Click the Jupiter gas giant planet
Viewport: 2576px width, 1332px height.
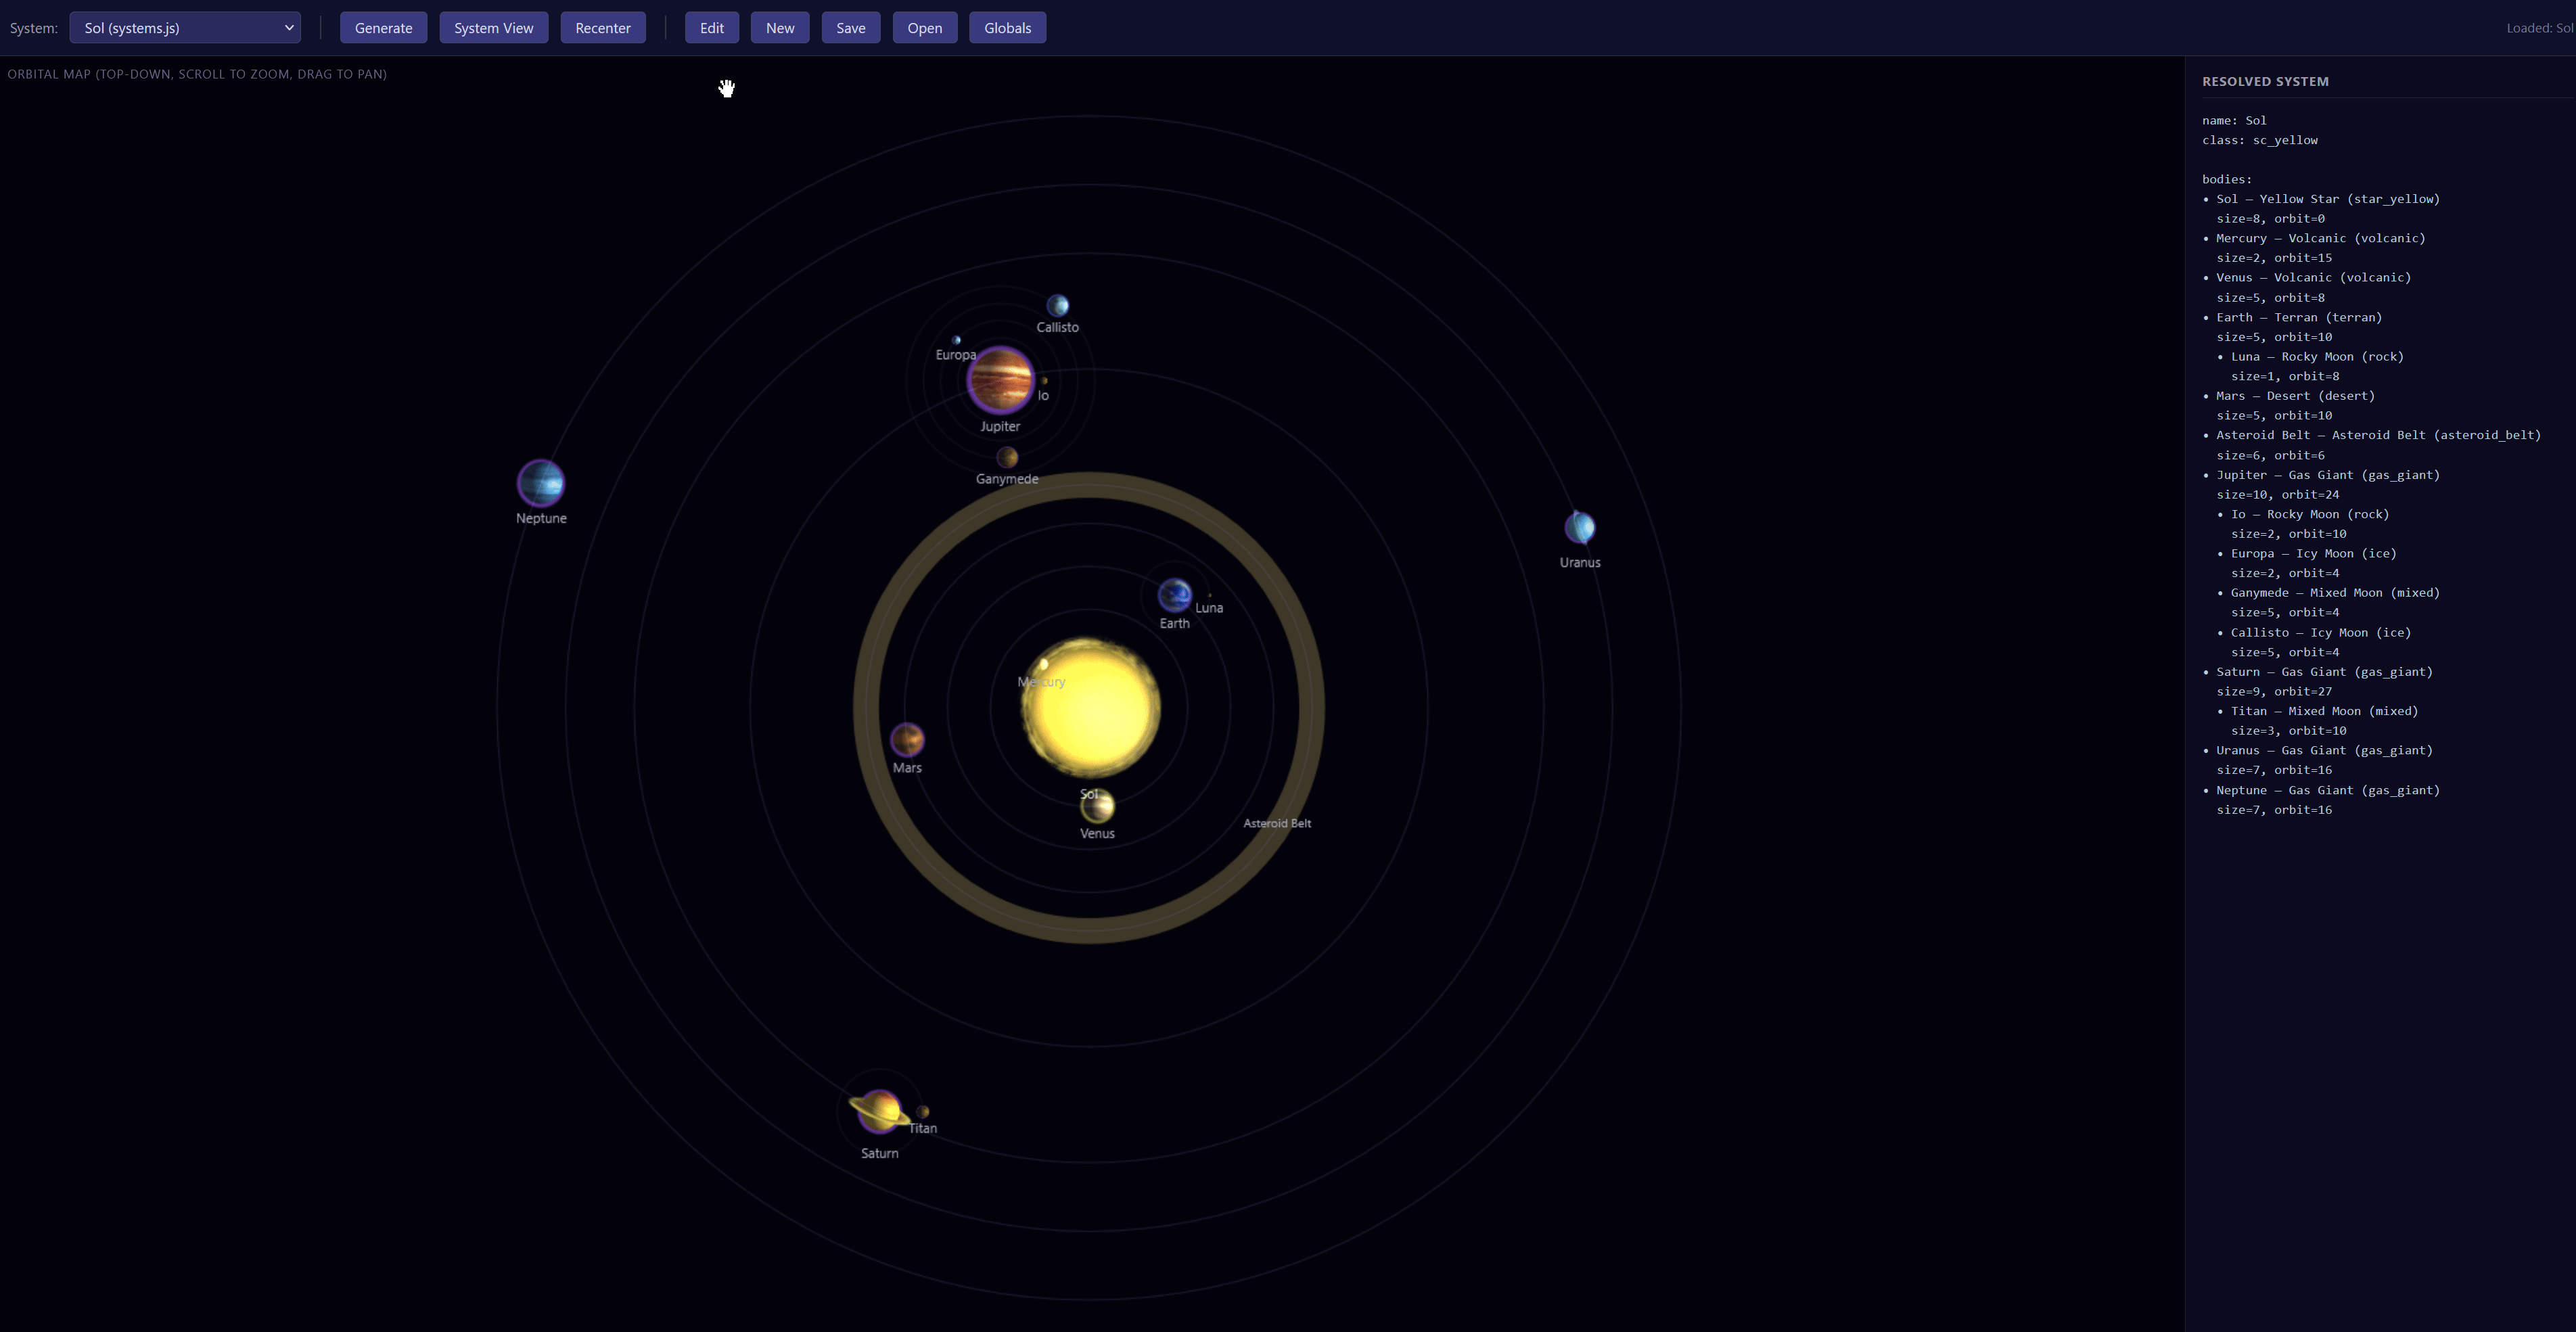[999, 380]
